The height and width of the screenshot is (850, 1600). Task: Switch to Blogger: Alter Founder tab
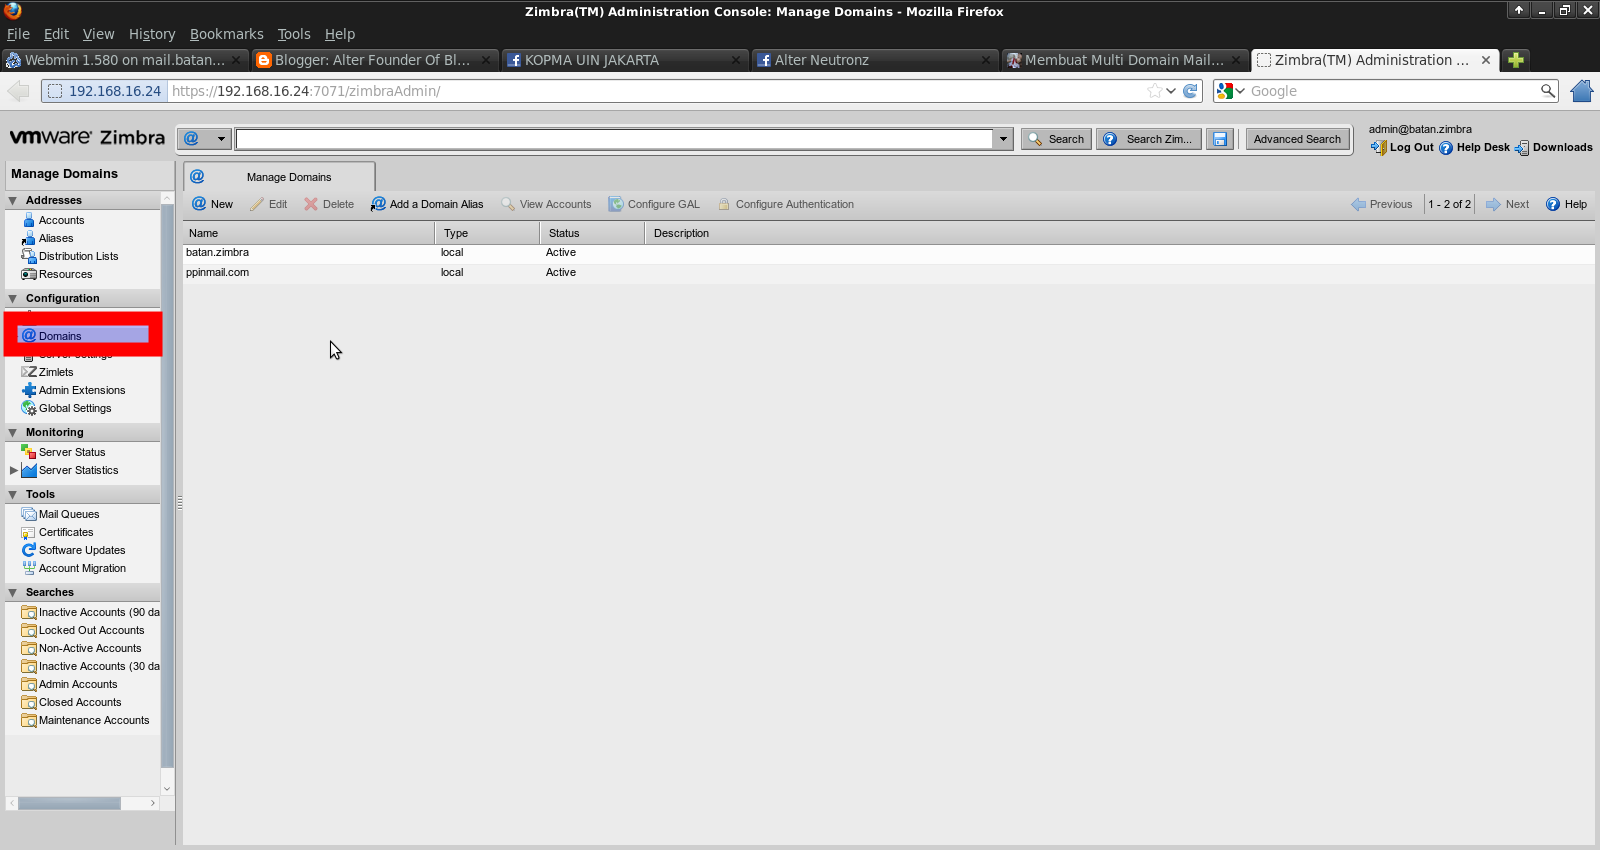pos(375,60)
